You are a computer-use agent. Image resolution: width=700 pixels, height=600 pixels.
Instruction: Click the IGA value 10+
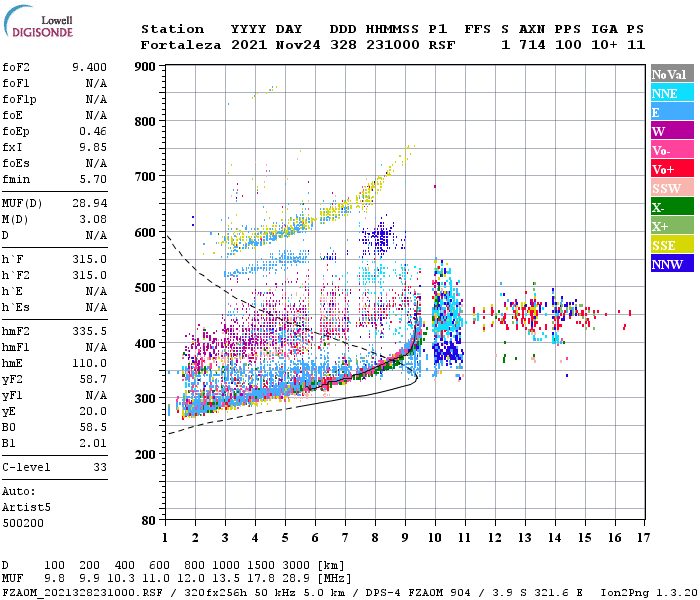[604, 45]
